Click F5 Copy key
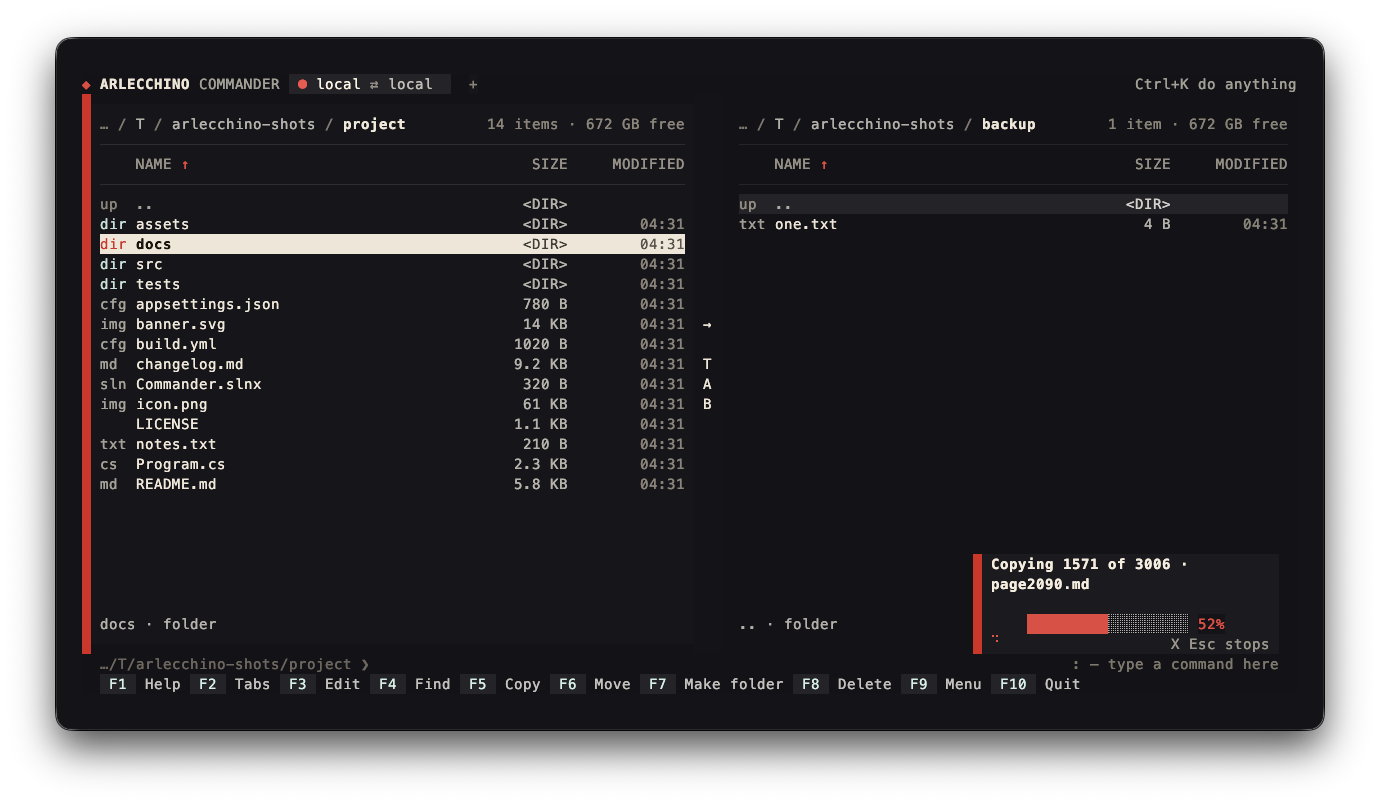 pos(501,684)
